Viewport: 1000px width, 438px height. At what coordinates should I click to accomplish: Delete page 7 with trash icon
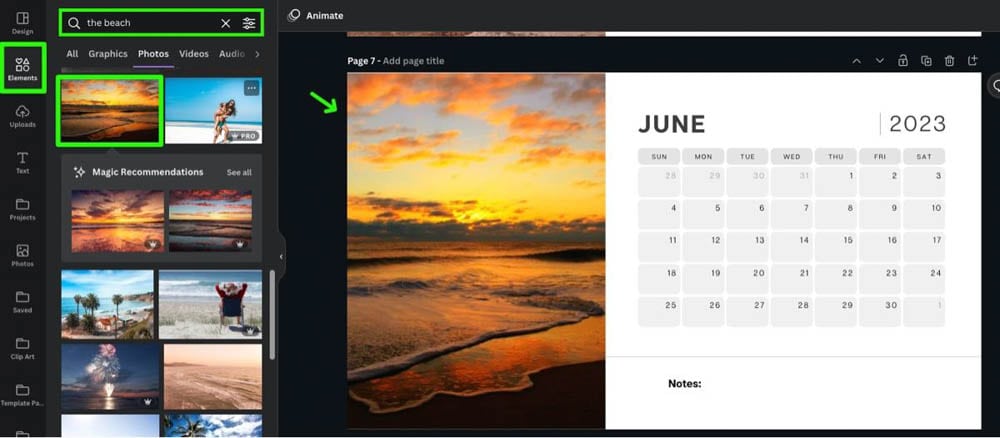(950, 61)
